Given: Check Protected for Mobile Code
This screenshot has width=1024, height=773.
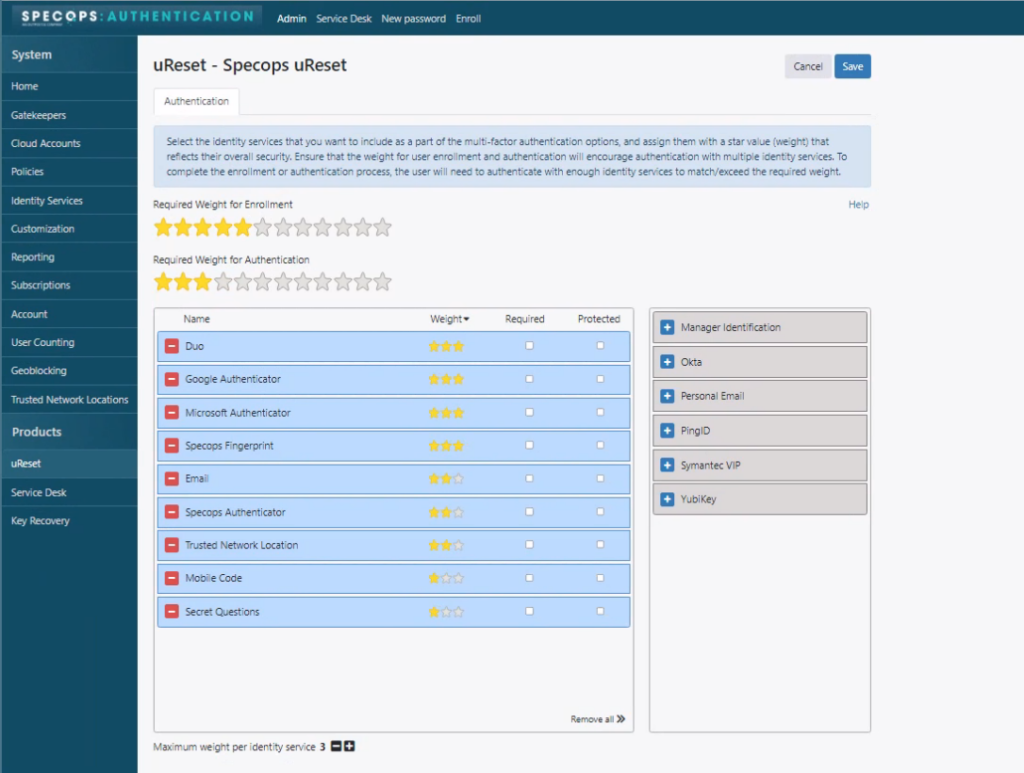Looking at the screenshot, I should [600, 578].
